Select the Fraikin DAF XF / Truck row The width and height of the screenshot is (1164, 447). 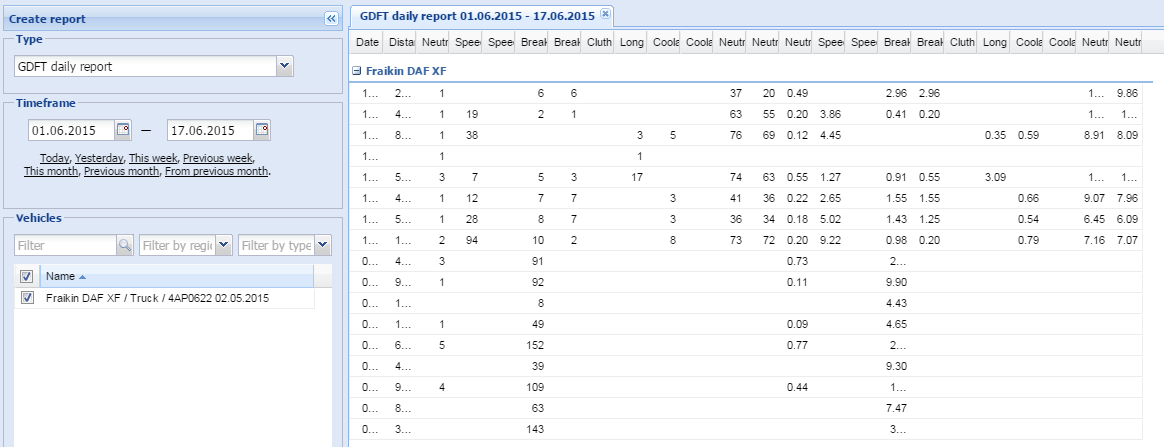point(164,298)
